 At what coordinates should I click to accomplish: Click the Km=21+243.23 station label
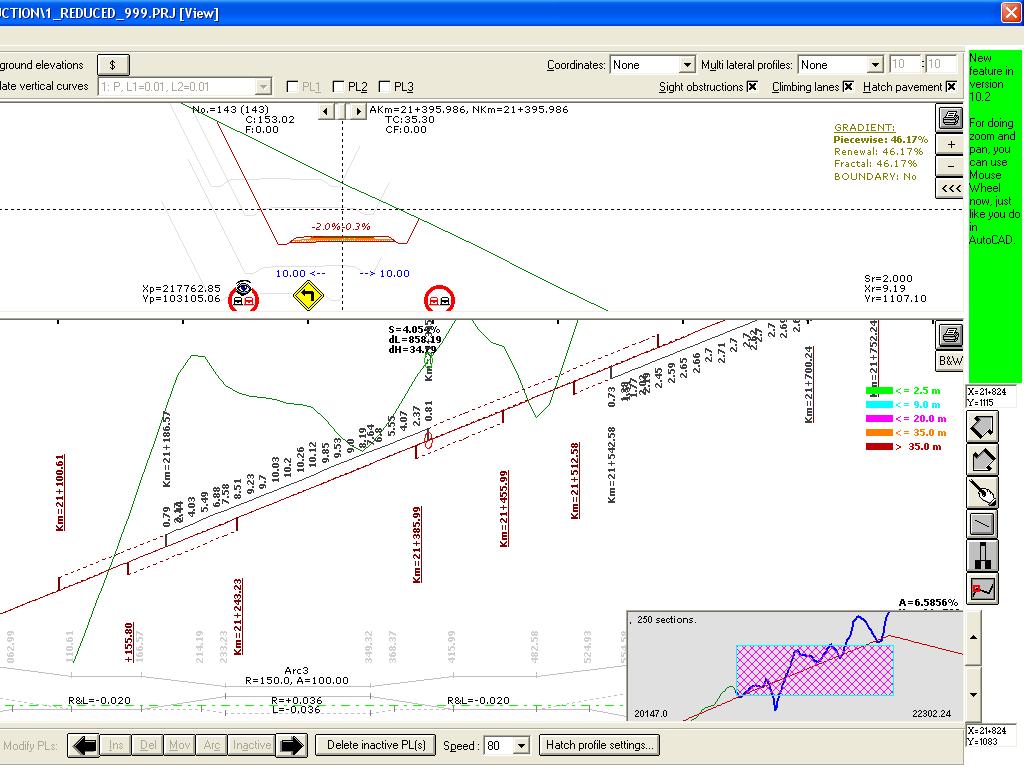click(x=238, y=616)
